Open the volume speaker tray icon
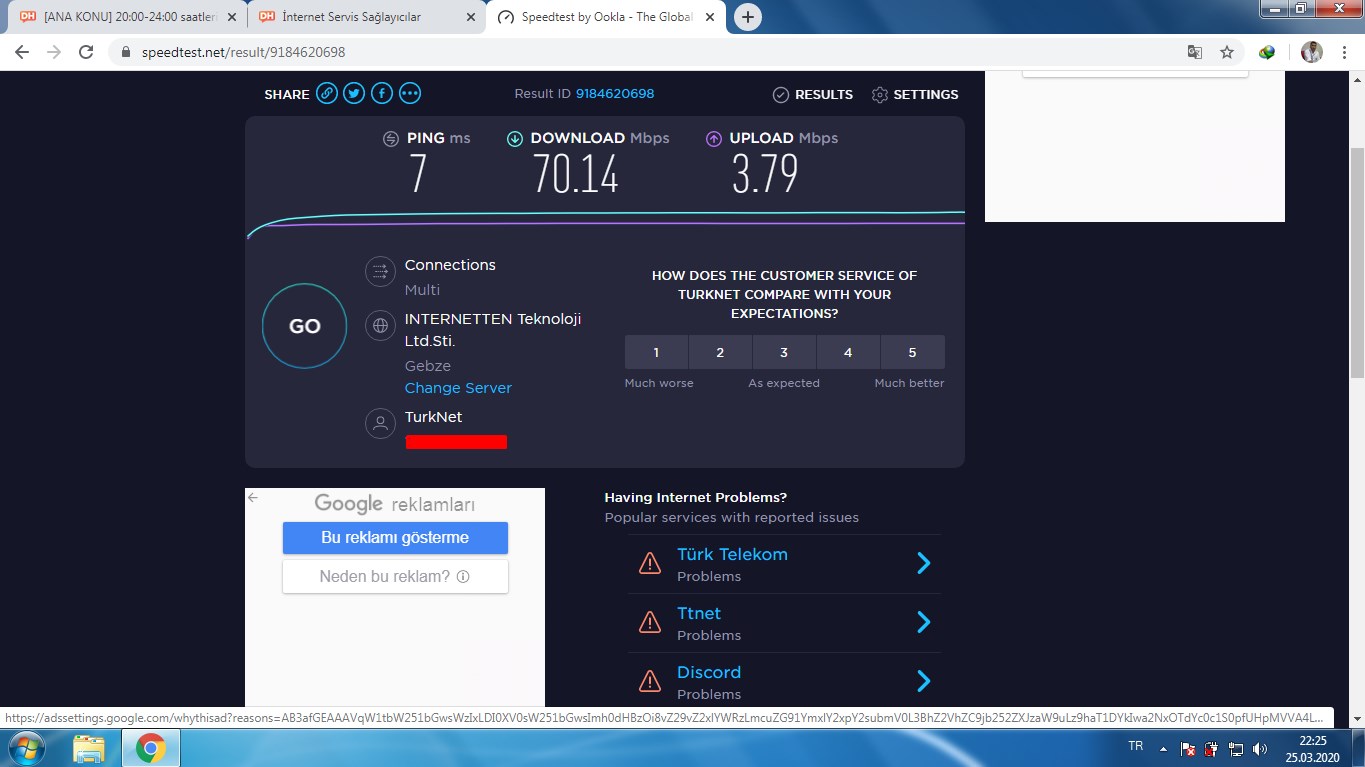 (1260, 748)
